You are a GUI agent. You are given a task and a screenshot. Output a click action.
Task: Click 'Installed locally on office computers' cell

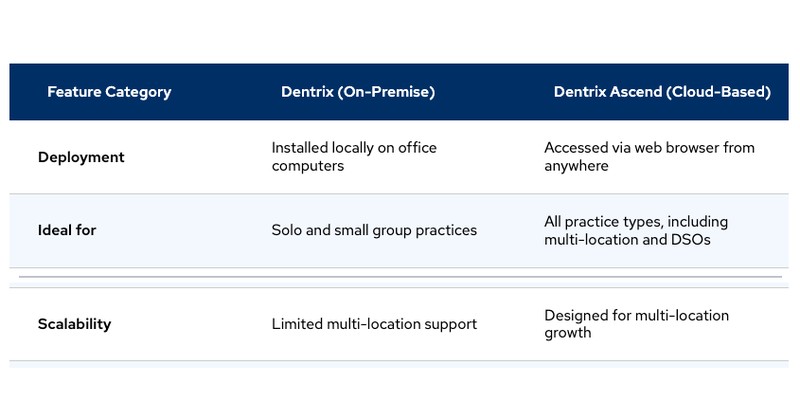point(354,157)
